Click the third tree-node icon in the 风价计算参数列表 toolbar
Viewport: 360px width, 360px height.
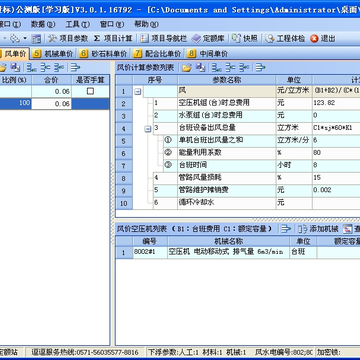coord(244,68)
